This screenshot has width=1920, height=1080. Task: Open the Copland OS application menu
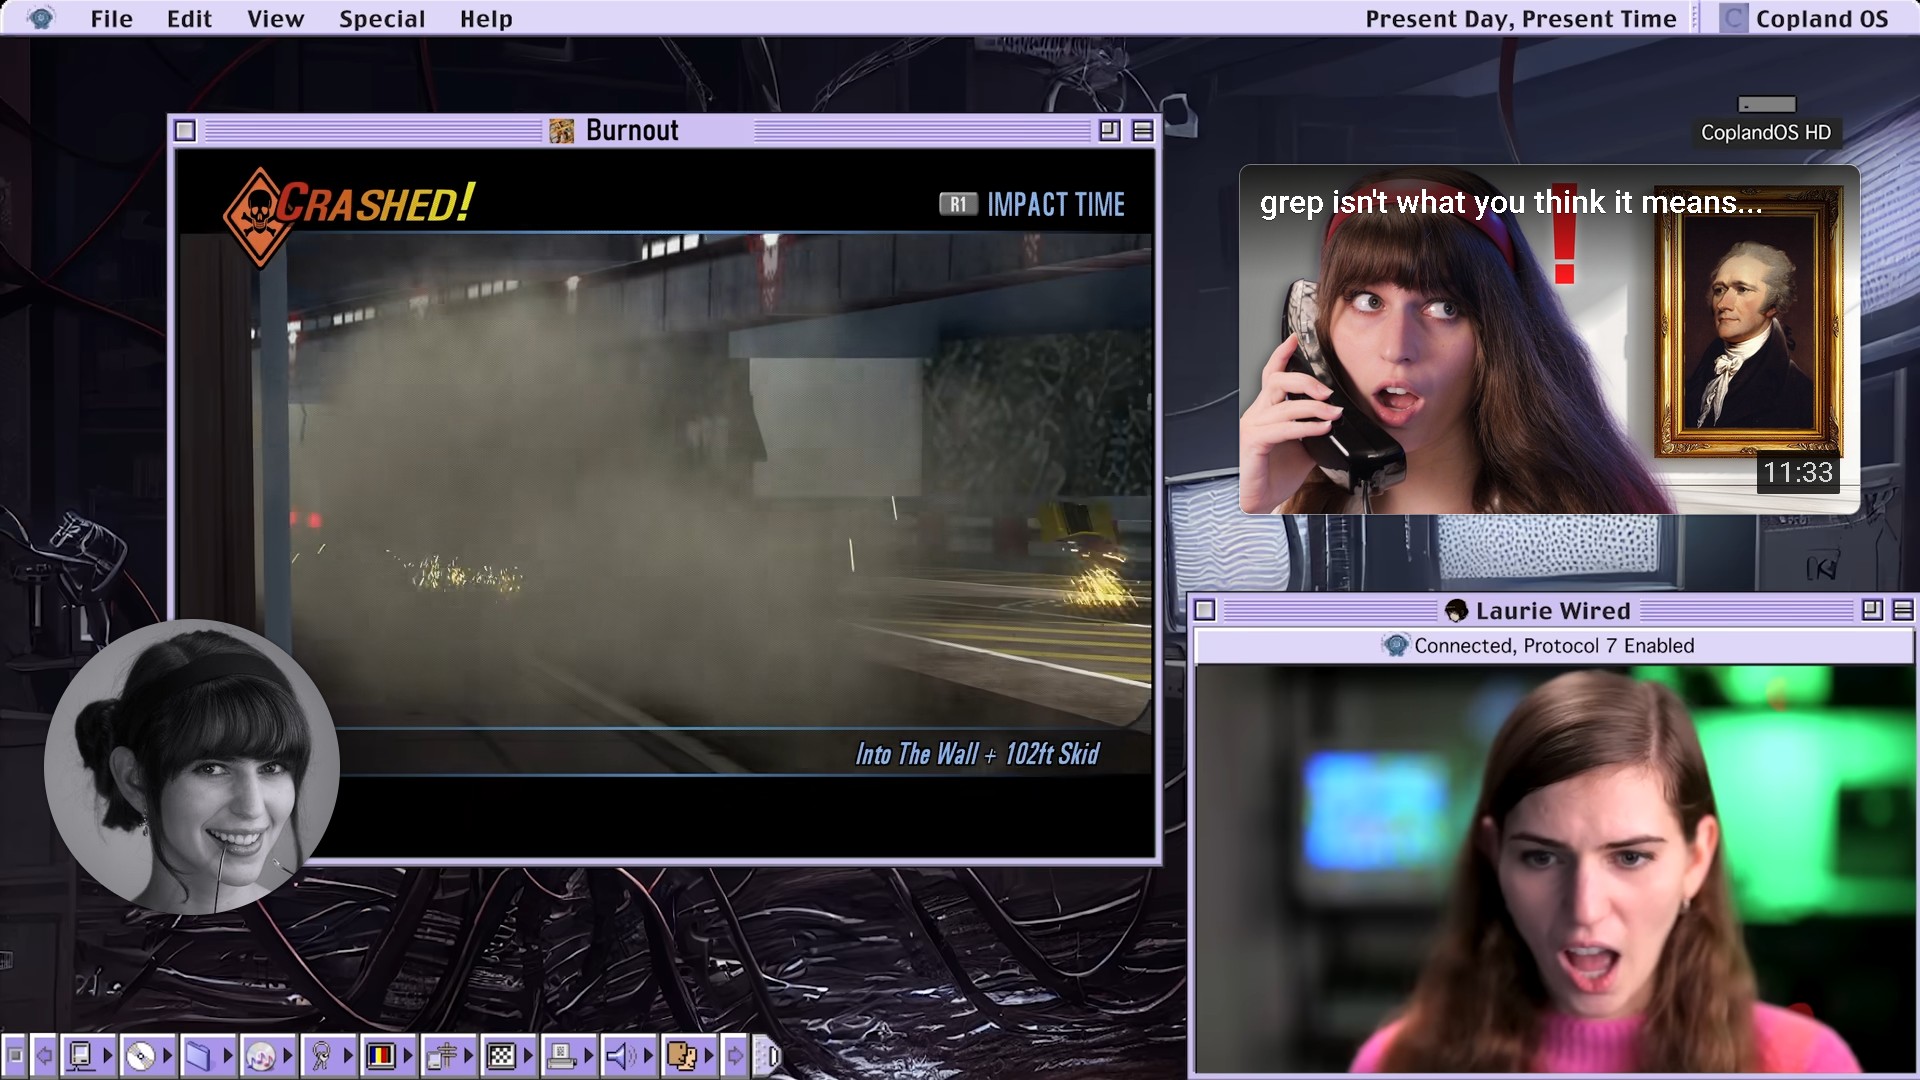click(1804, 19)
